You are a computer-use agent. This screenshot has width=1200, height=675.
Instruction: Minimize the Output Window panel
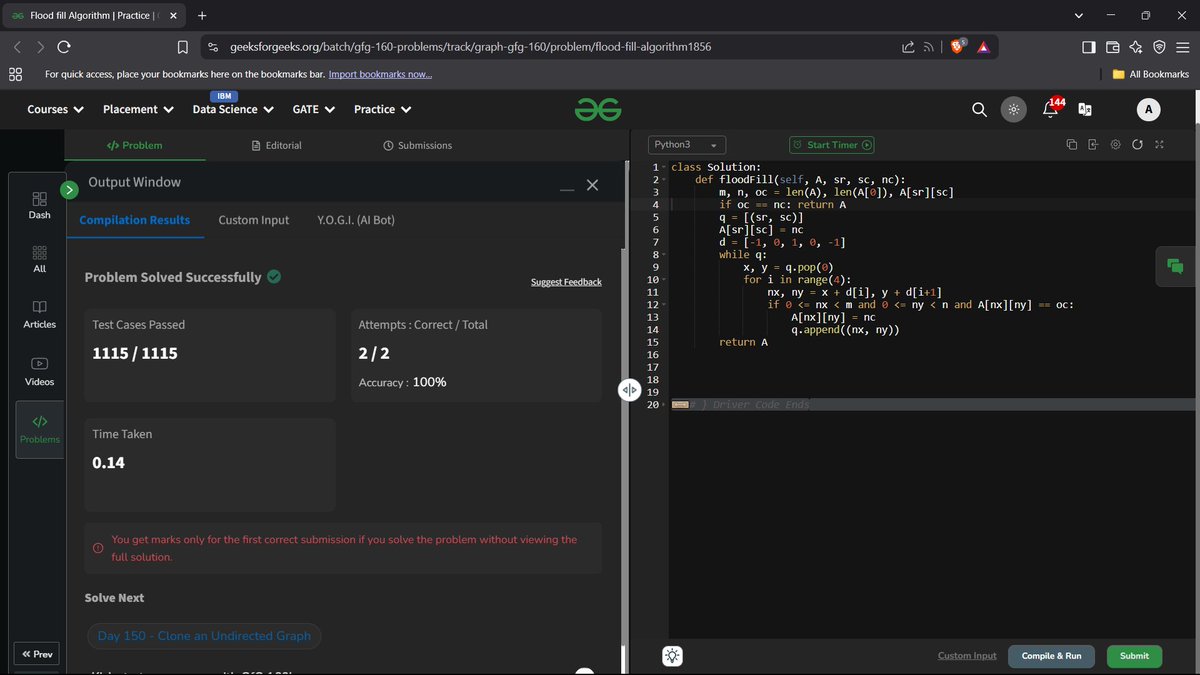567,189
